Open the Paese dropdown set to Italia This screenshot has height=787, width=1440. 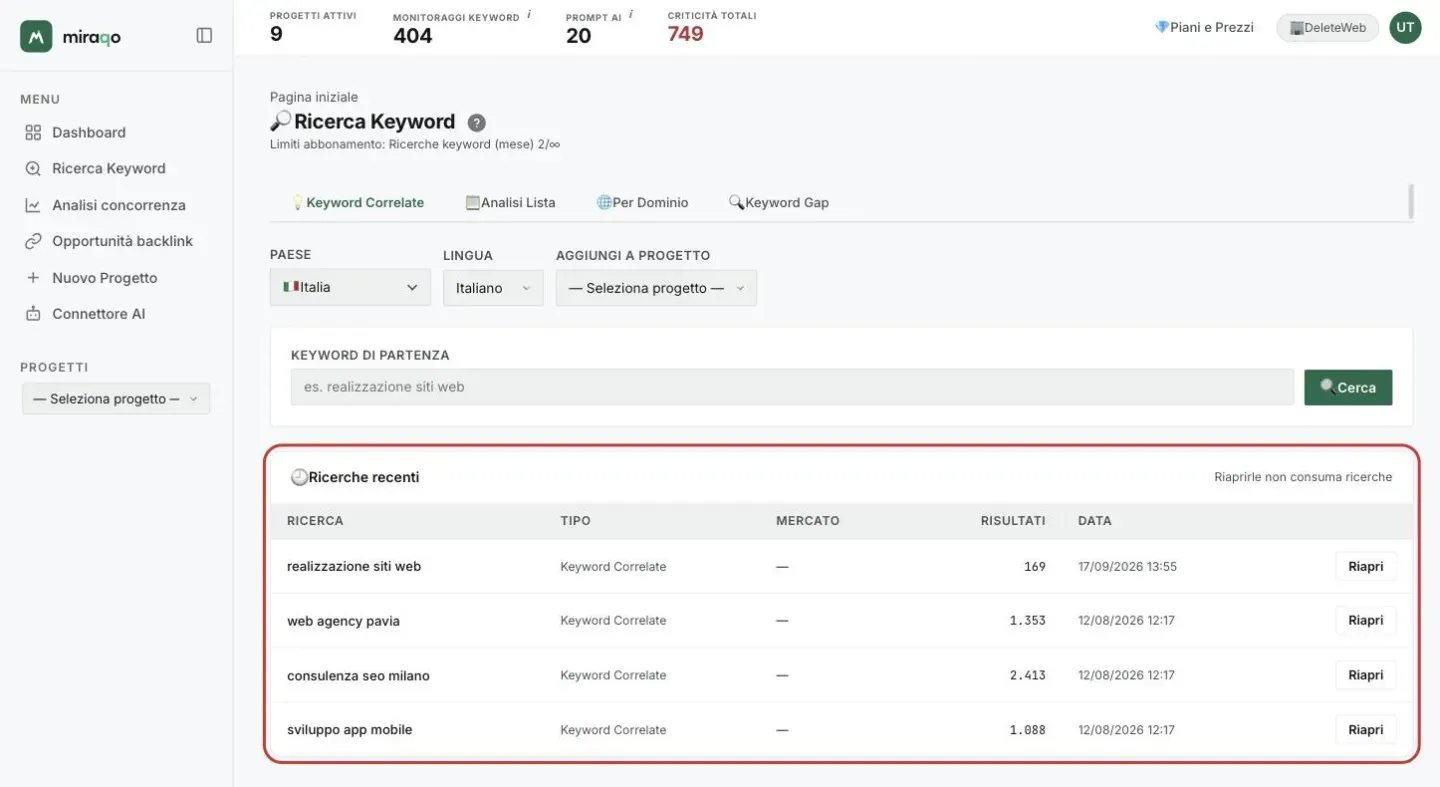pyautogui.click(x=350, y=288)
